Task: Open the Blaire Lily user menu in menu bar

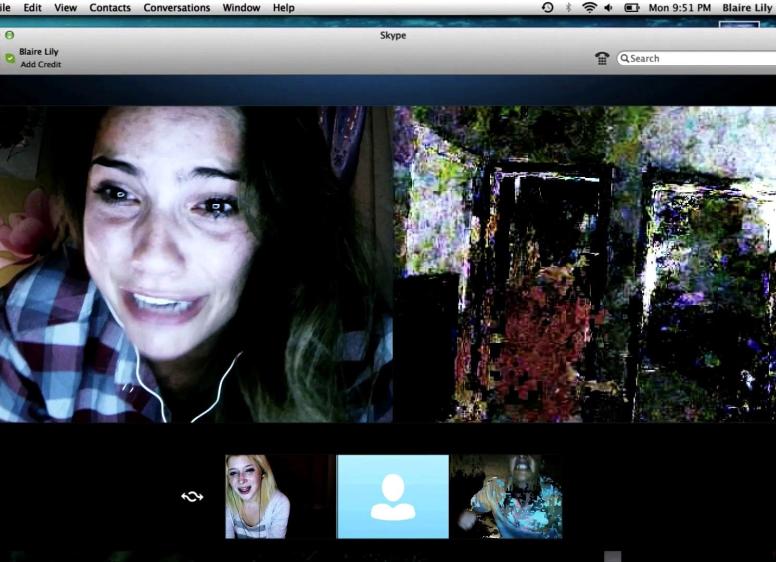Action: coord(748,8)
